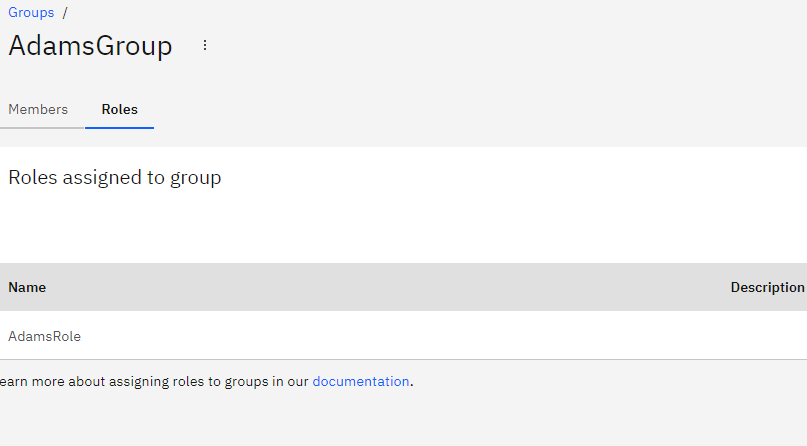807x446 pixels.
Task: Select the AdamsRole table row
Action: [x=404, y=335]
